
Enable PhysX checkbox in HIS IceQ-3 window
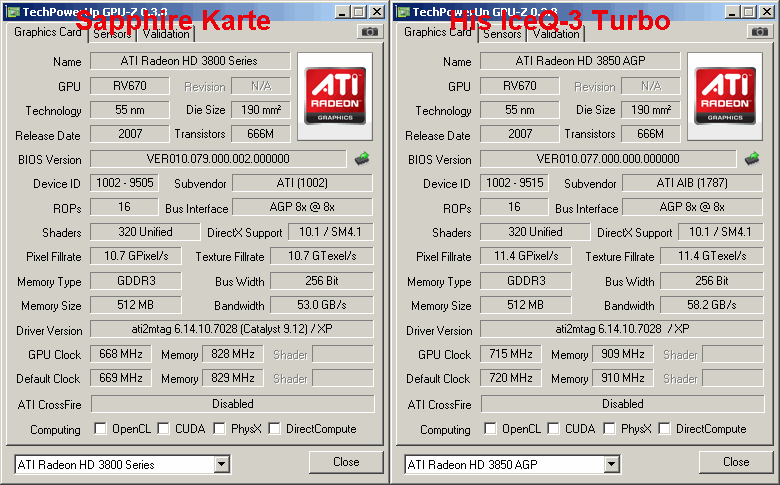[609, 428]
